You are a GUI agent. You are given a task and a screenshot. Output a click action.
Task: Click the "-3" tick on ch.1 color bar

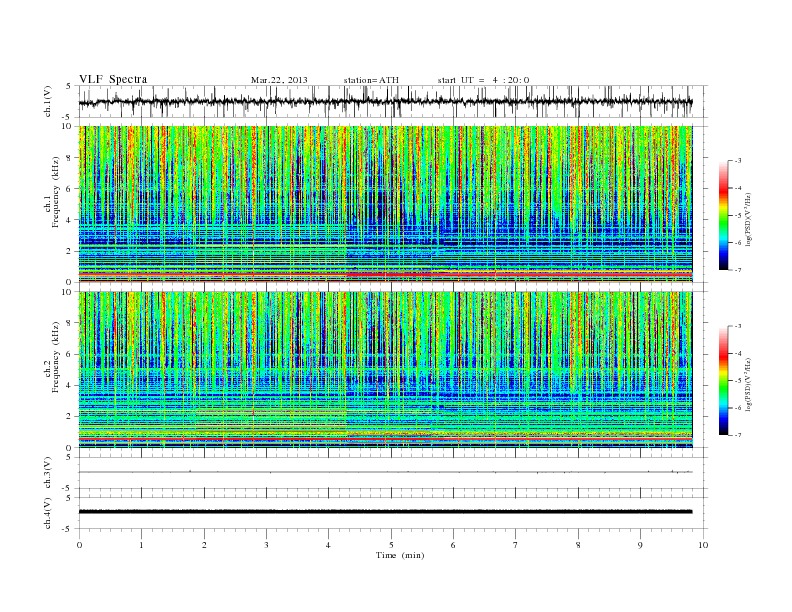[x=738, y=161]
